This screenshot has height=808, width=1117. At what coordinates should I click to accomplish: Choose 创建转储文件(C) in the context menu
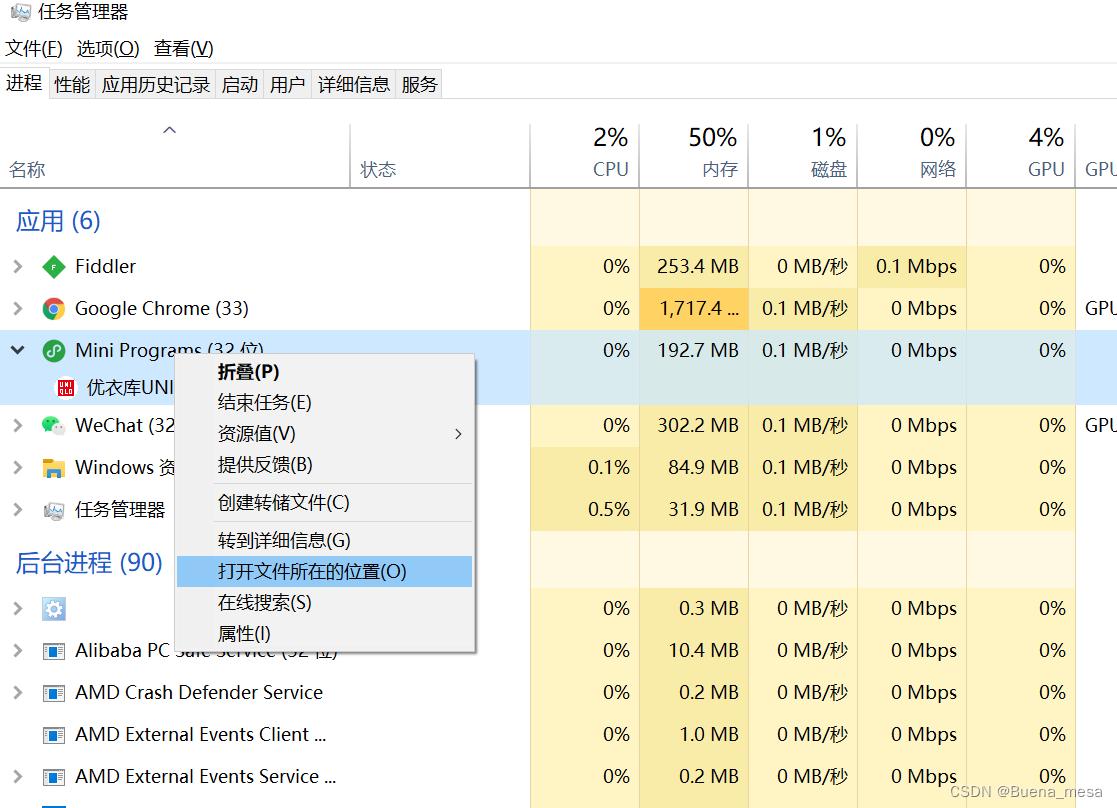[324, 503]
